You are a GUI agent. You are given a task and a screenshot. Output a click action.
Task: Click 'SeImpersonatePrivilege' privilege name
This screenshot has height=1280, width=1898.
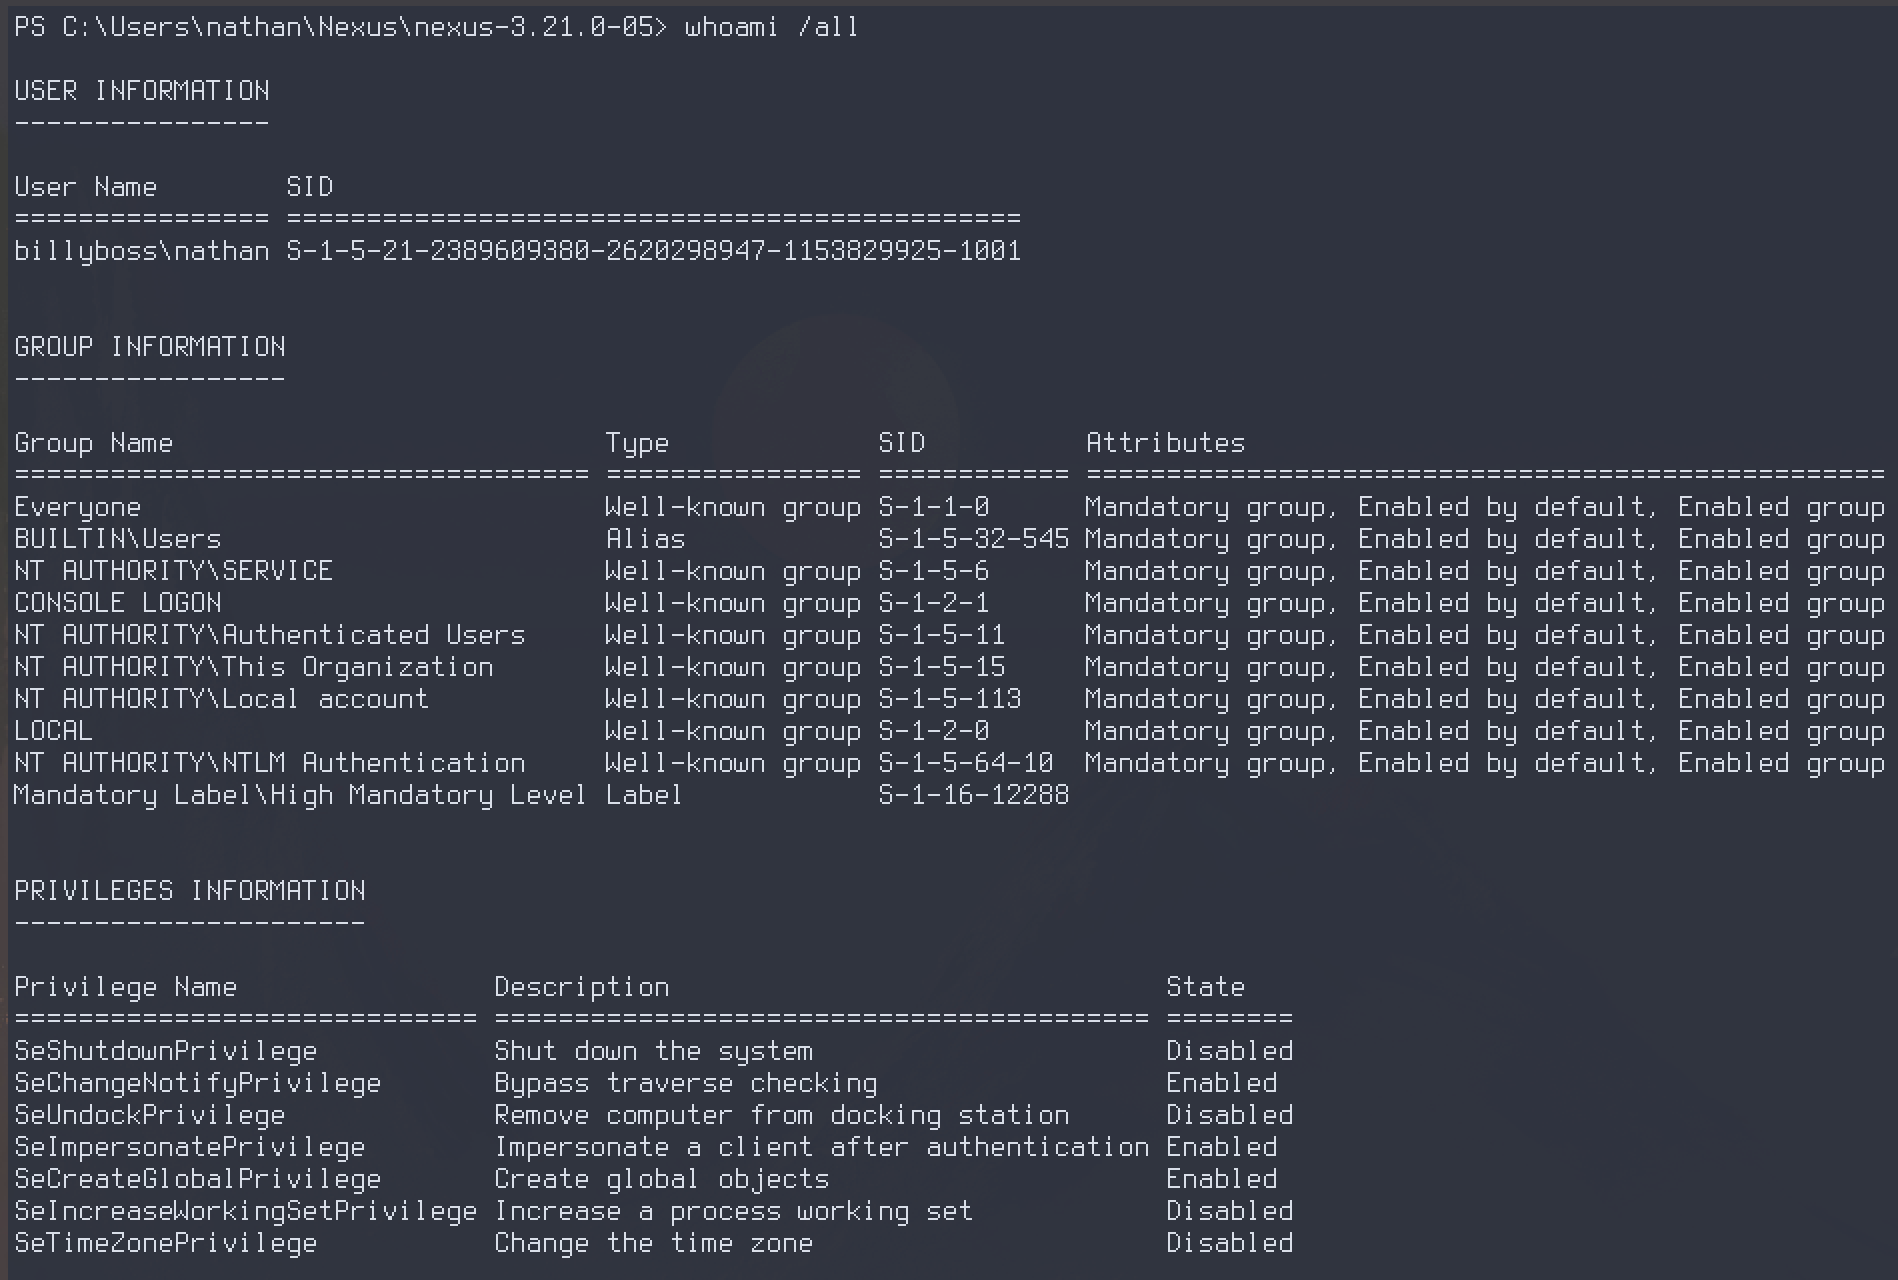click(x=190, y=1147)
